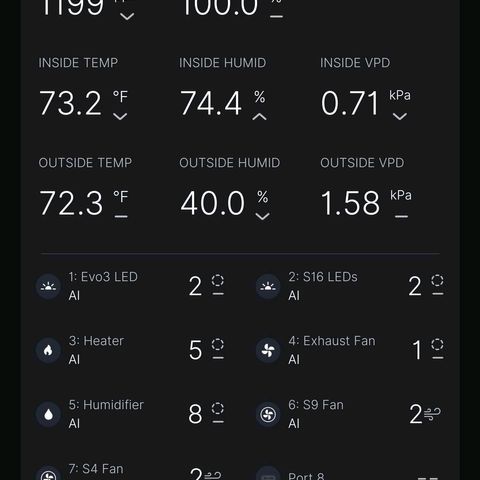This screenshot has width=480, height=480.
Task: Open the 2: S16 LEDs port settings
Action: [x=350, y=286]
